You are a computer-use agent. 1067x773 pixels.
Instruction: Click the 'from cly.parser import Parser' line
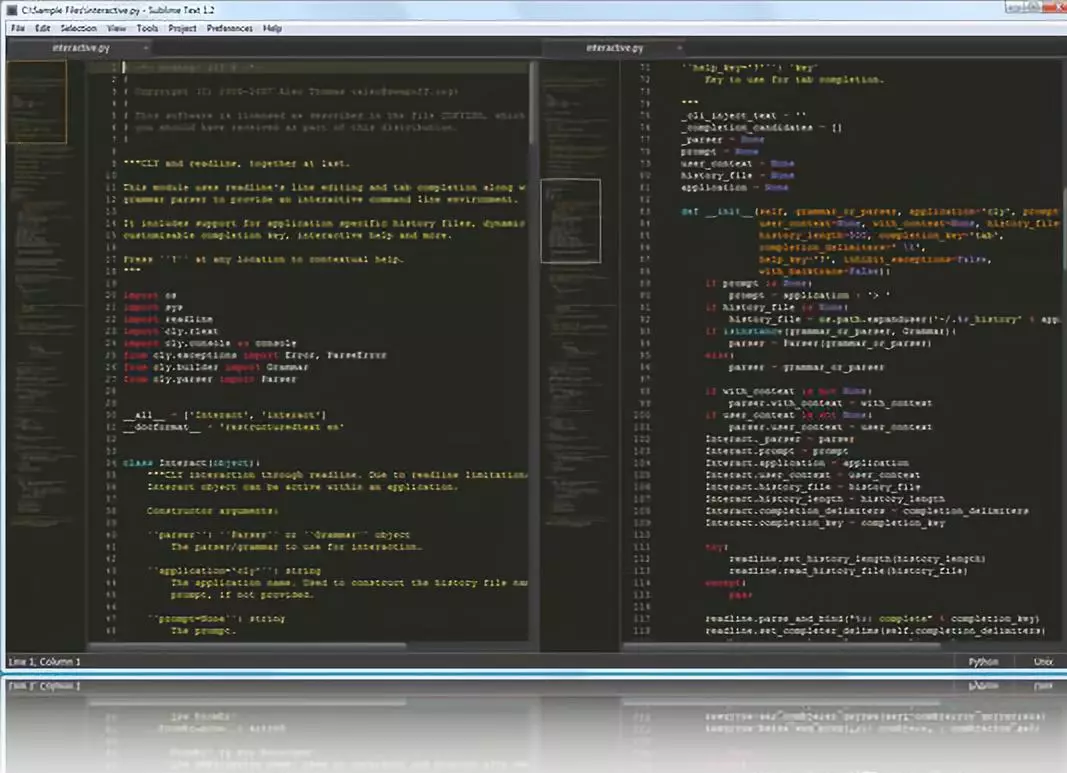click(210, 379)
